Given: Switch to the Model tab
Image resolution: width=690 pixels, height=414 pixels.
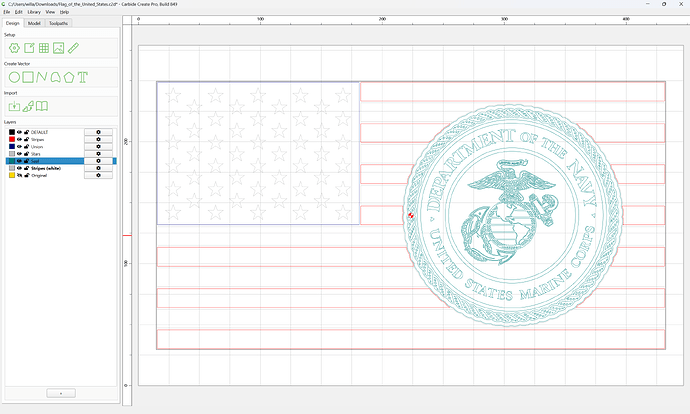Looking at the screenshot, I should (34, 23).
